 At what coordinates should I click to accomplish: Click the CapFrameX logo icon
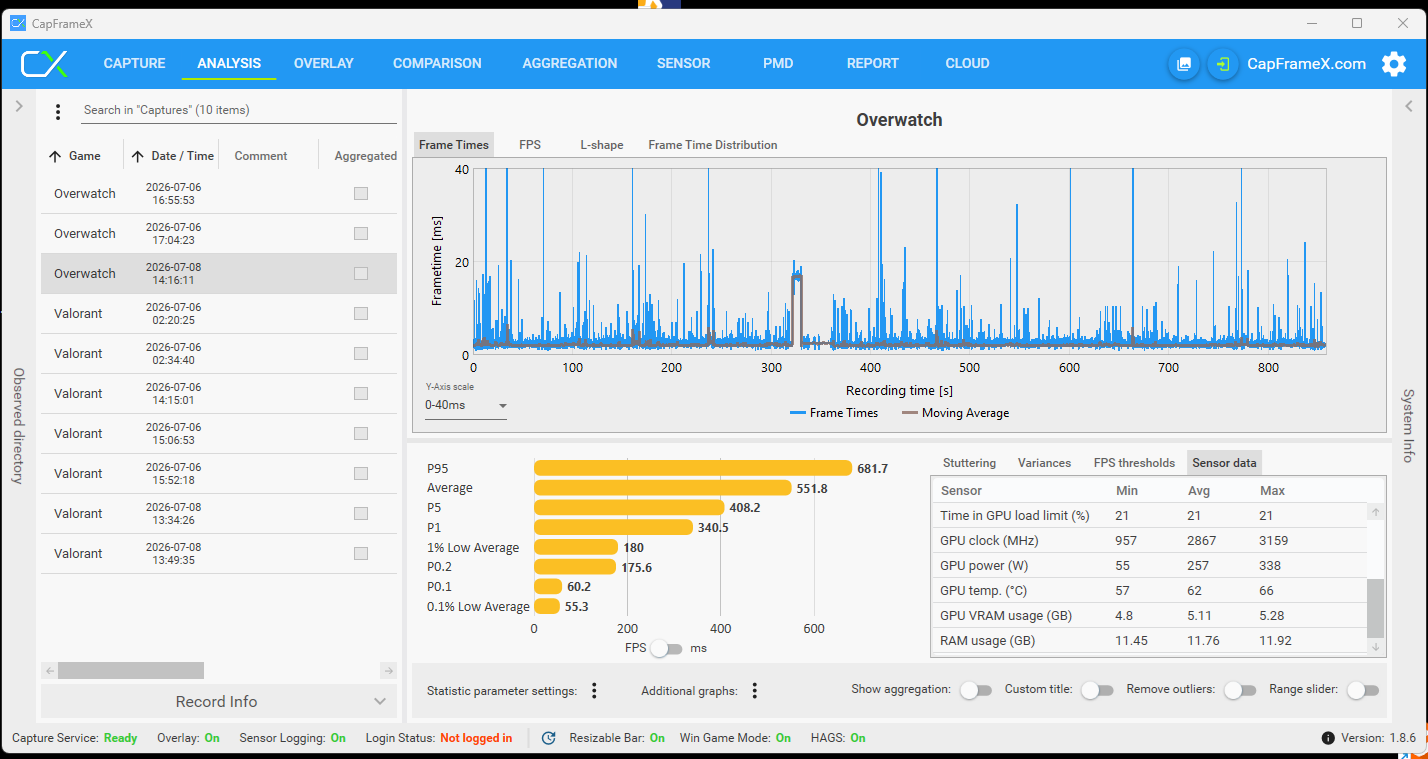click(45, 64)
